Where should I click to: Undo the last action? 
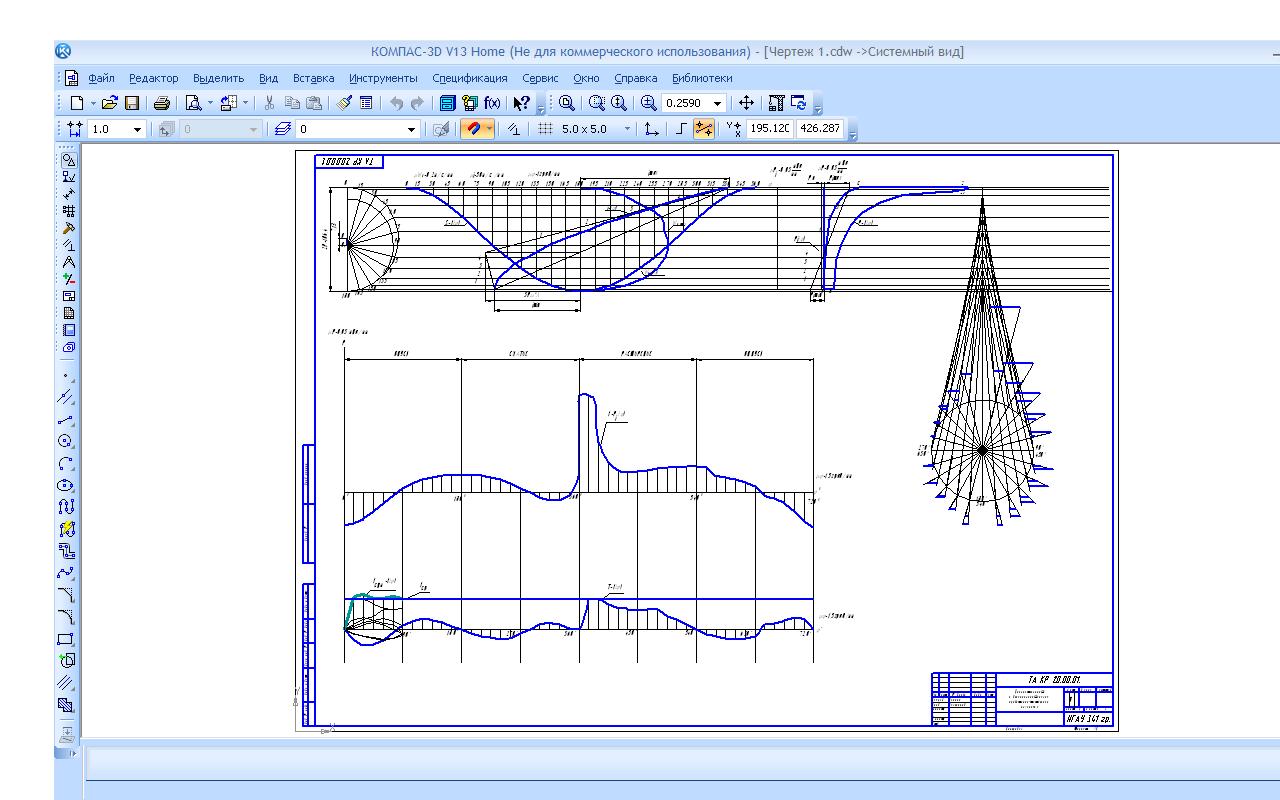(x=397, y=103)
